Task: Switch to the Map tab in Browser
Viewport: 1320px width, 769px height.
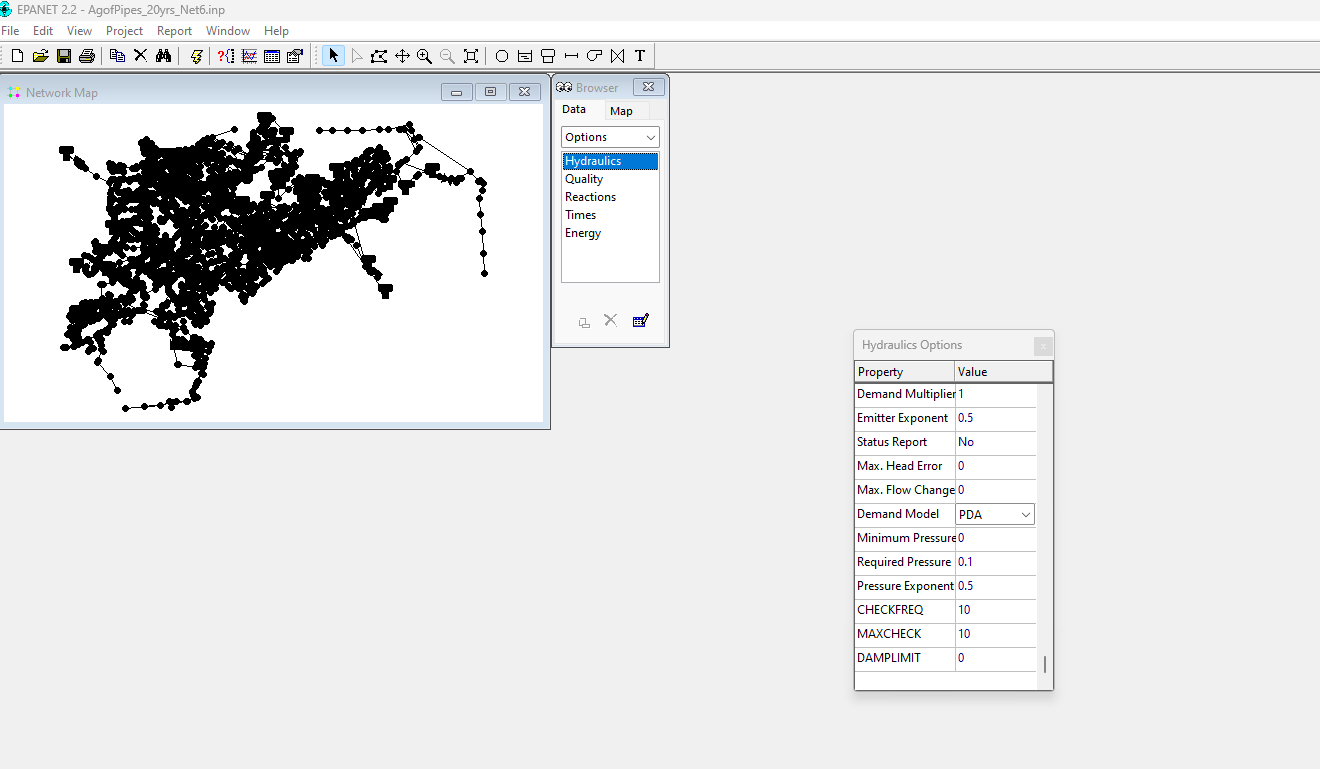Action: 622,111
